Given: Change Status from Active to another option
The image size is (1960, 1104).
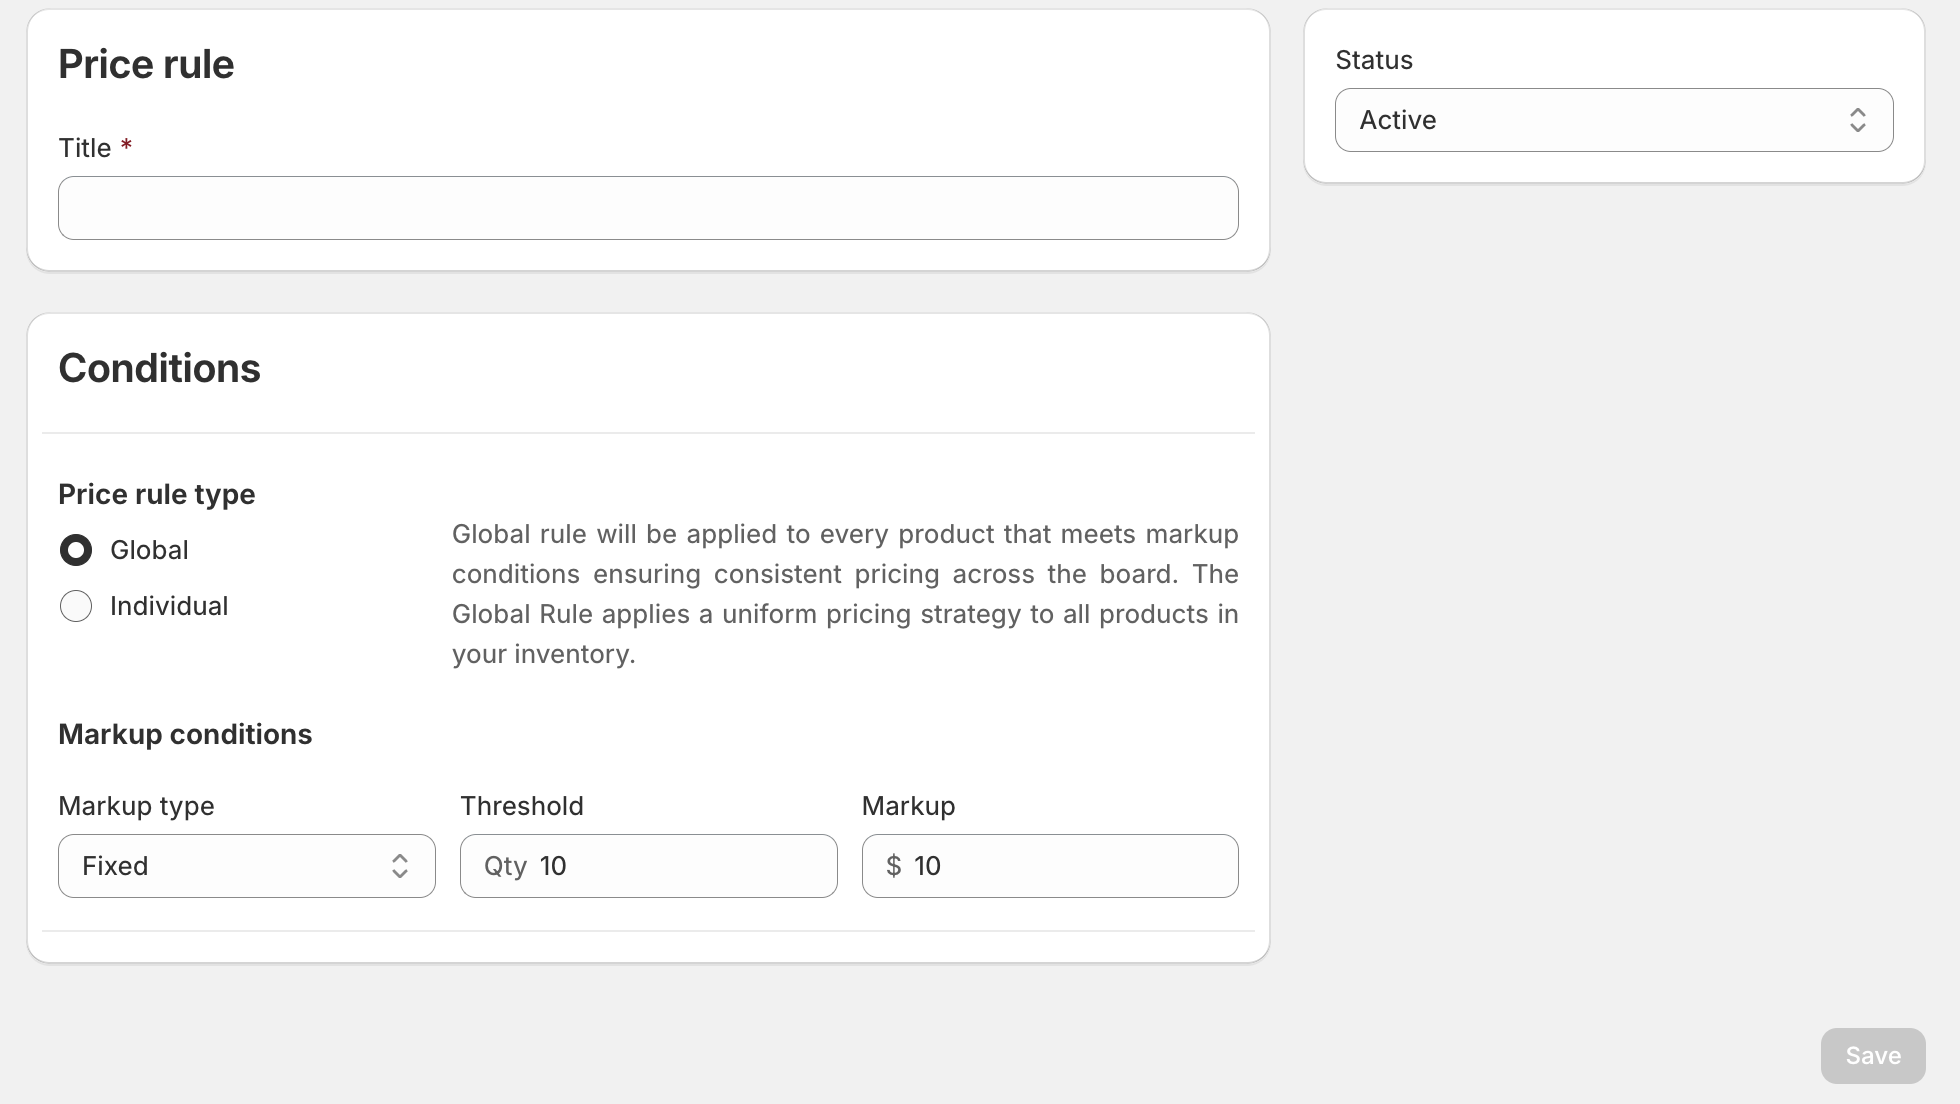Looking at the screenshot, I should point(1613,120).
